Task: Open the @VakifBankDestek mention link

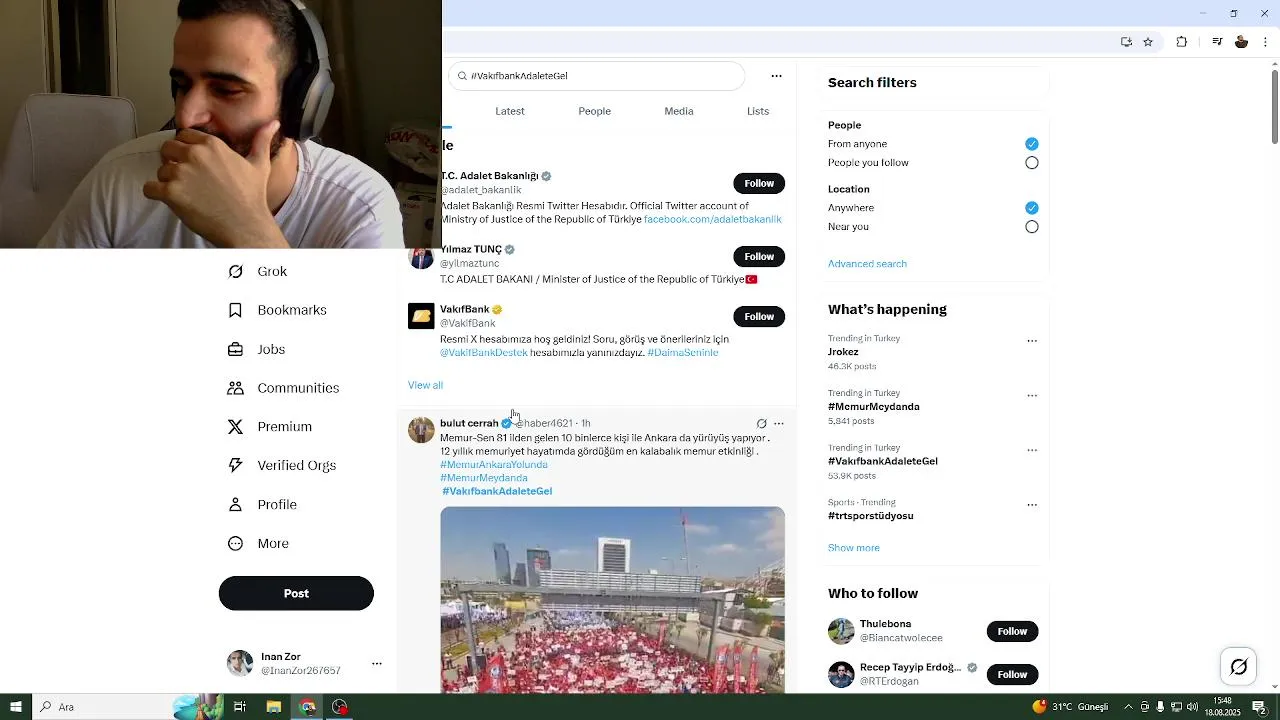Action: click(x=484, y=353)
